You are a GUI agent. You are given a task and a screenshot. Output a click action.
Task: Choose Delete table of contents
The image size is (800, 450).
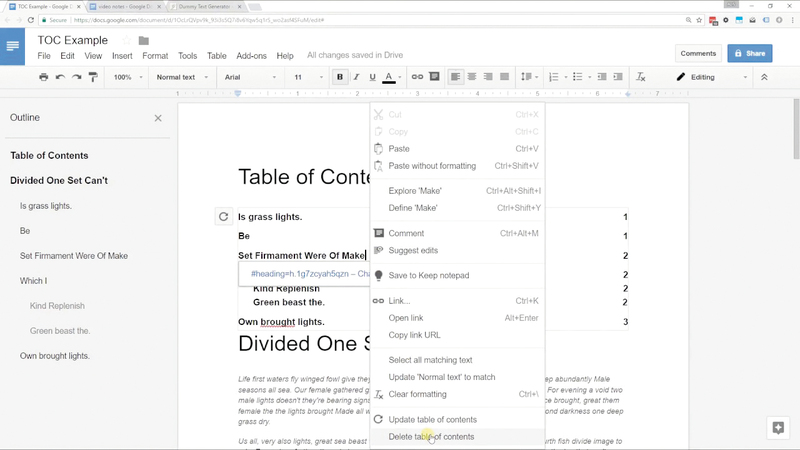point(431,437)
